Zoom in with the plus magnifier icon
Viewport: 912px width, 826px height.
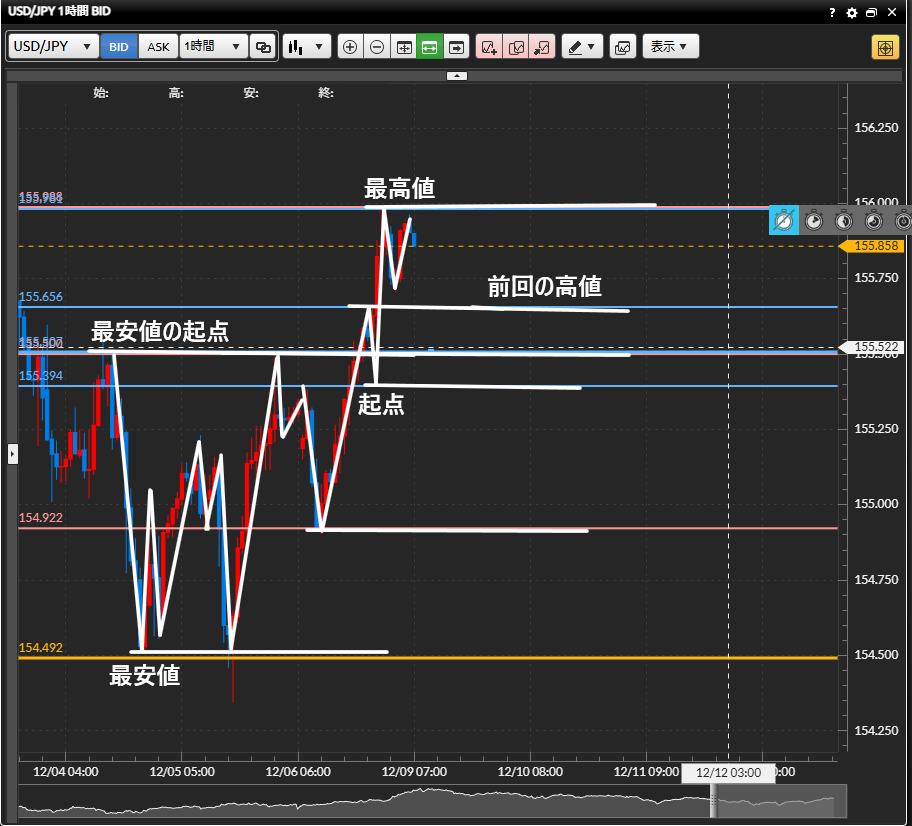coord(350,47)
